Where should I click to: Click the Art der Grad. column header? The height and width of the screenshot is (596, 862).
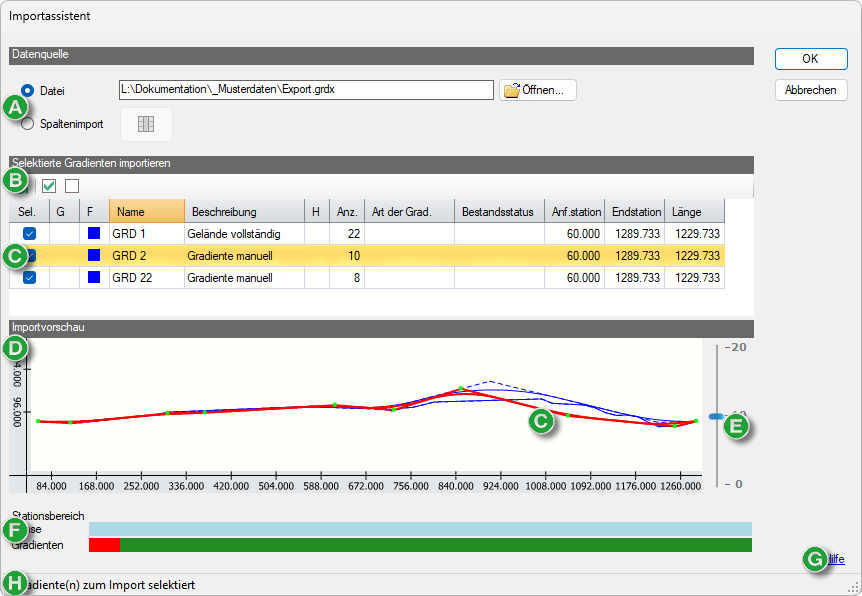coord(410,212)
